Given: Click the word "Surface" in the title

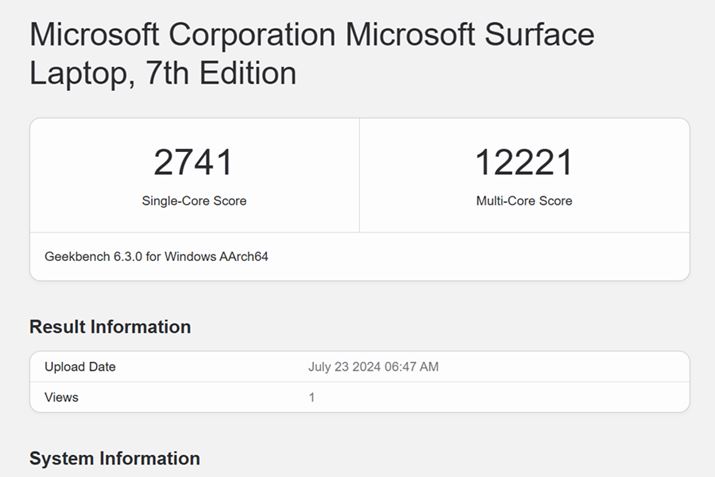Looking at the screenshot, I should click(540, 35).
